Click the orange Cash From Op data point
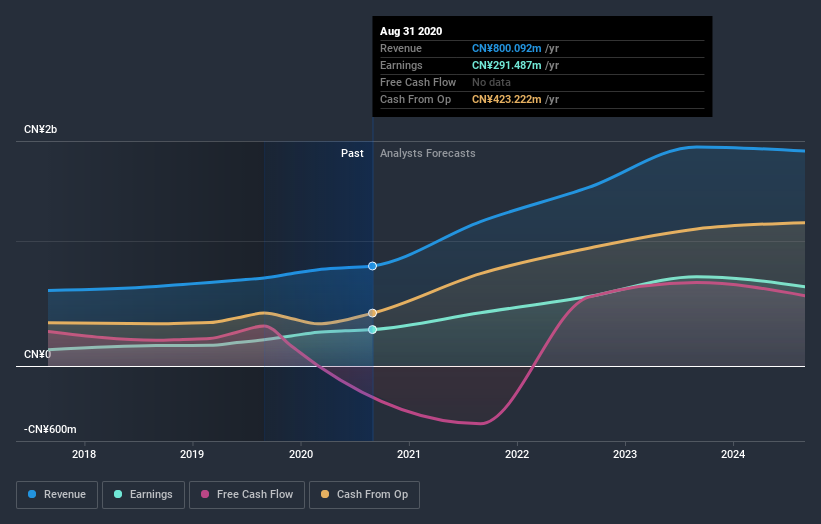The image size is (821, 524). tap(372, 313)
